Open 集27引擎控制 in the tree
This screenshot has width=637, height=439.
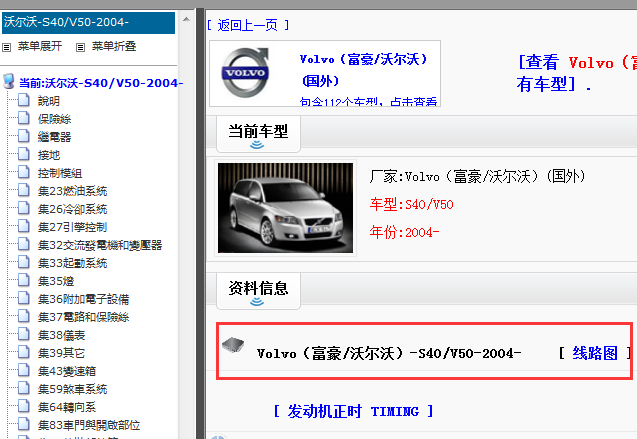pos(72,227)
